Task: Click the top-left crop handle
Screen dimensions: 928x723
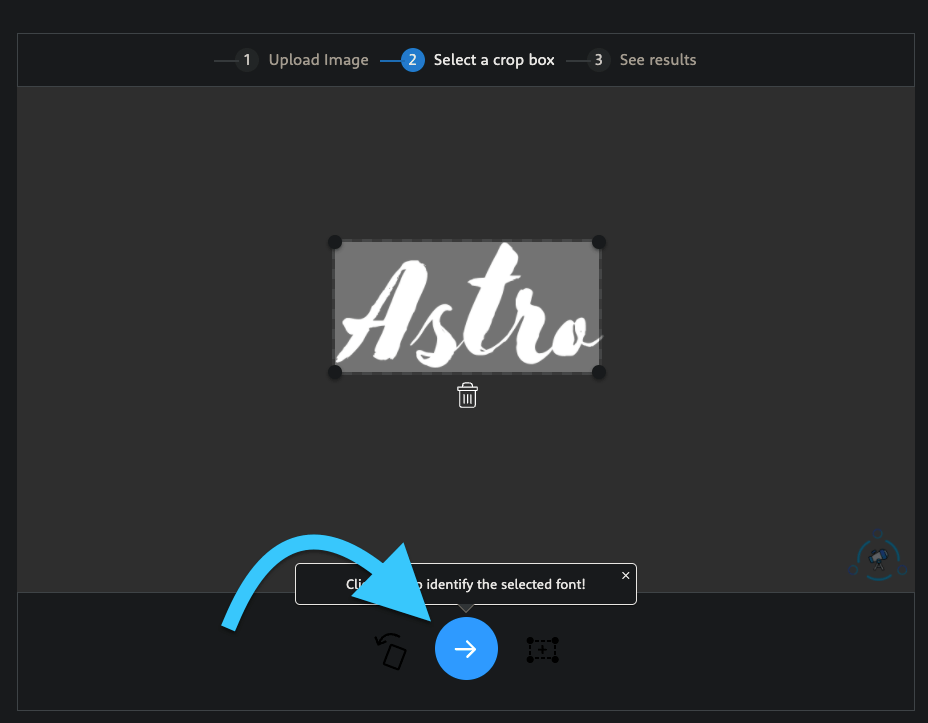Action: coord(335,241)
